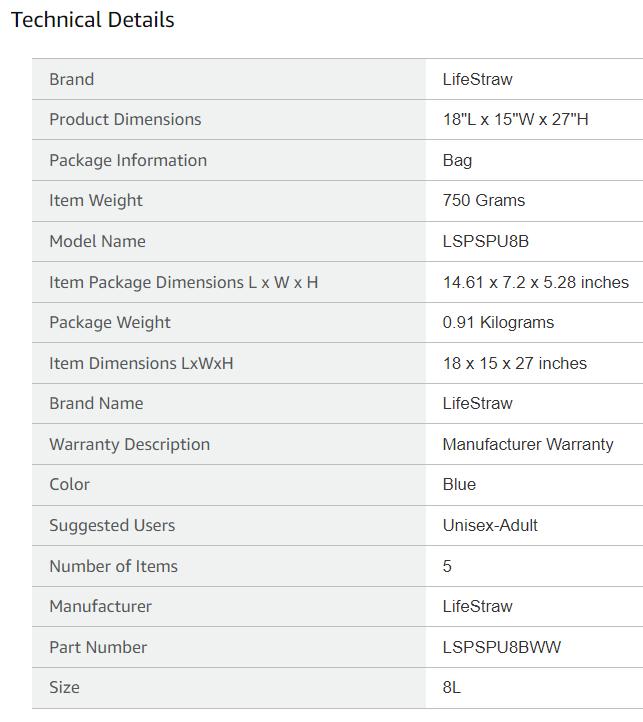The width and height of the screenshot is (643, 722).
Task: Click the LifeStraw brand value
Action: click(x=477, y=79)
